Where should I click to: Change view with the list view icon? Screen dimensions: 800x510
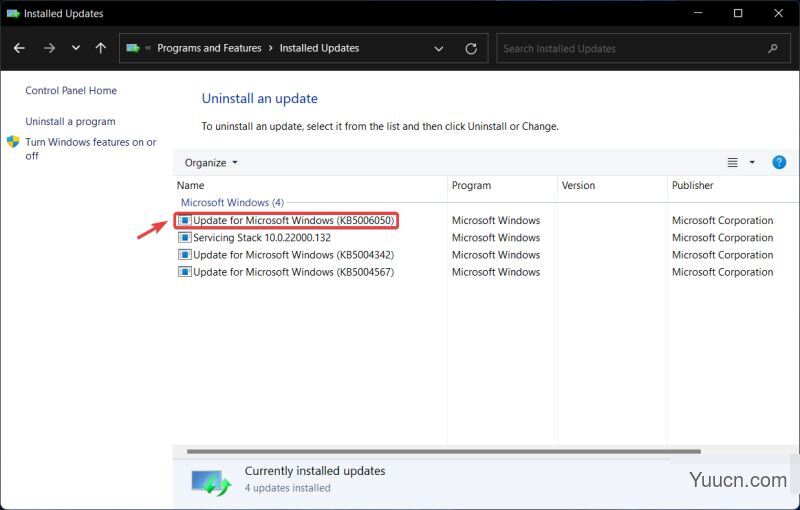click(732, 163)
